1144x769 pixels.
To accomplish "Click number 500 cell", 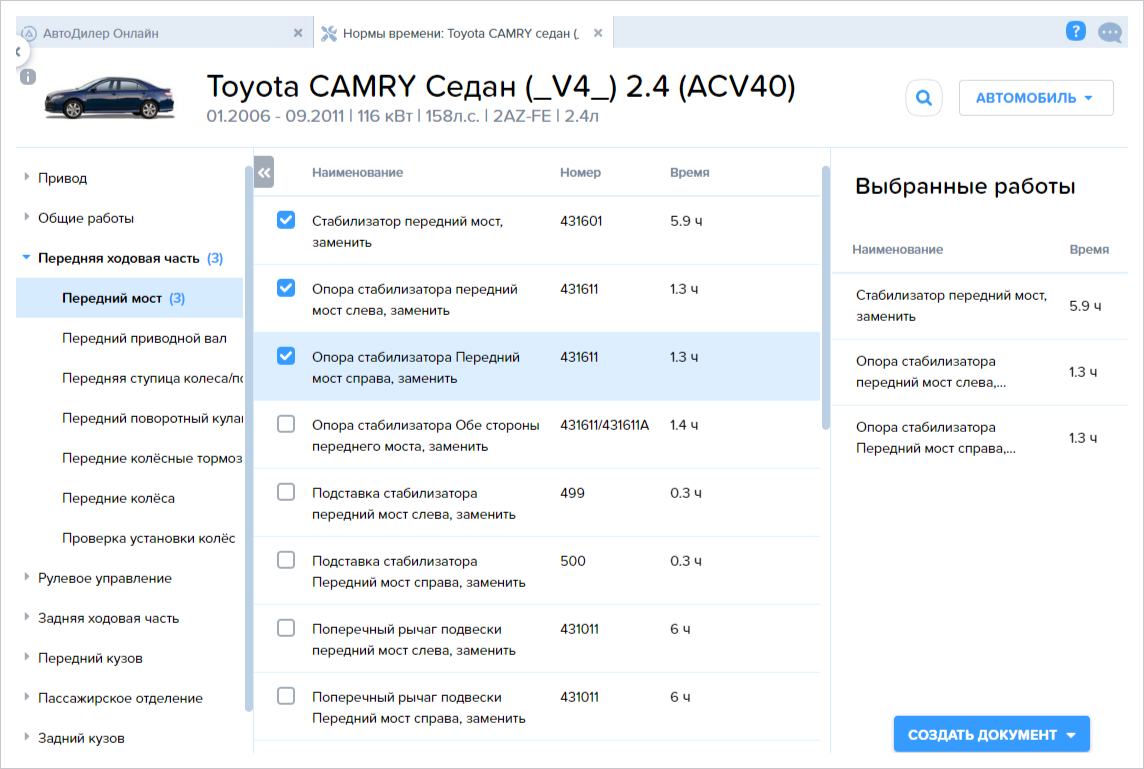I will coord(573,561).
